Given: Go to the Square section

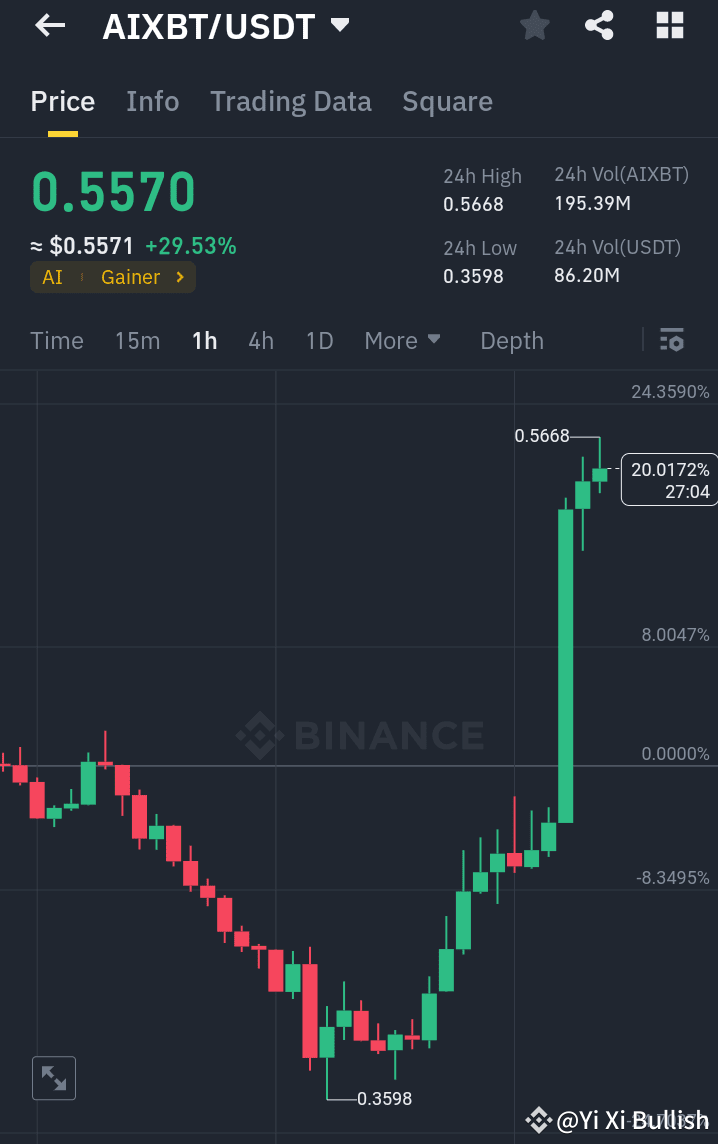Looking at the screenshot, I should coord(447,101).
